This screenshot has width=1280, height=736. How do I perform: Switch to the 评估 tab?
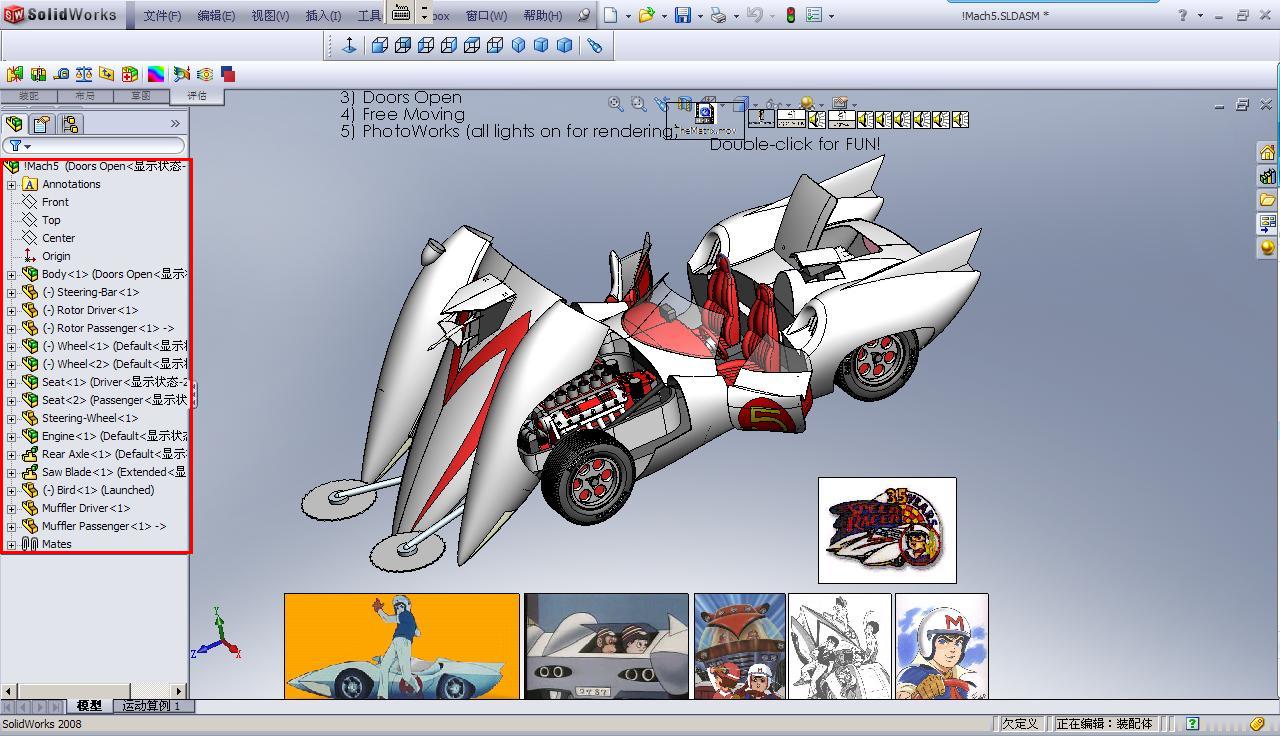pyautogui.click(x=196, y=96)
